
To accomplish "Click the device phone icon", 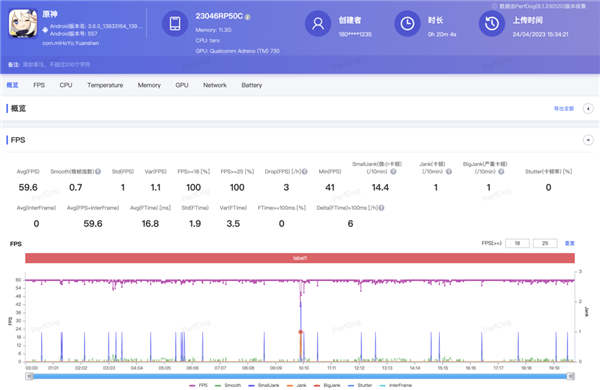I will click(175, 23).
